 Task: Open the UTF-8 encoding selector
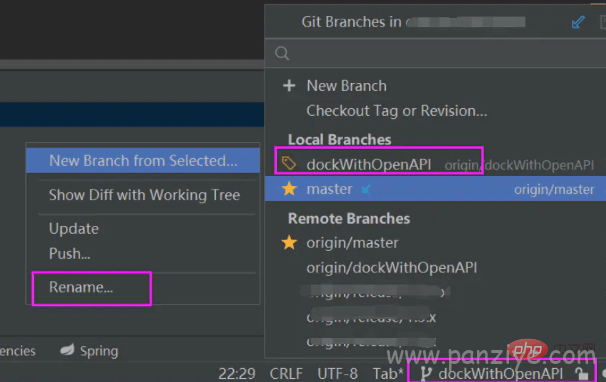point(337,374)
